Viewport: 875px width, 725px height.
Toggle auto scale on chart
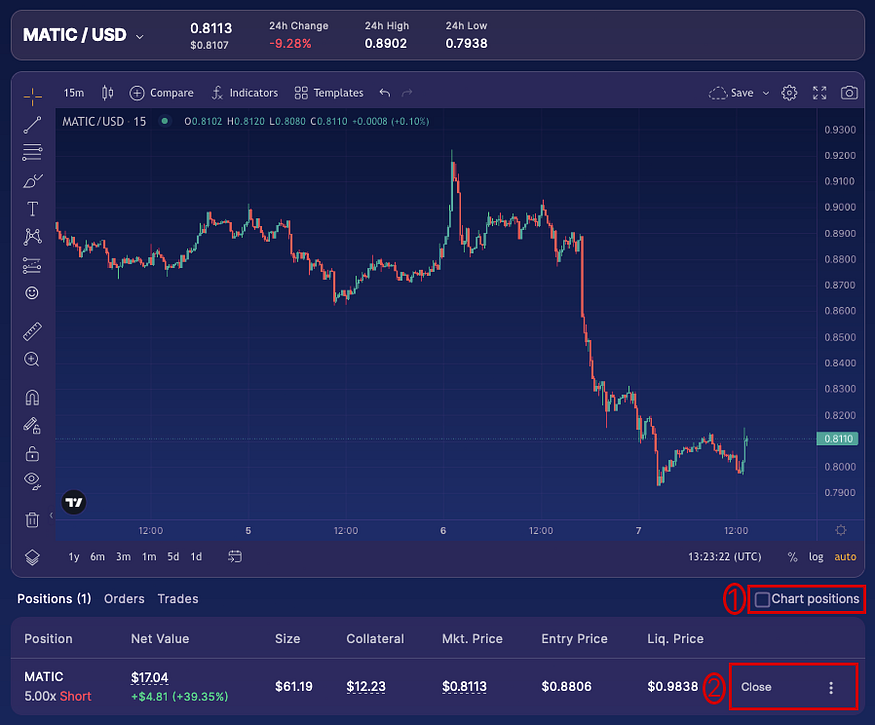tap(845, 556)
